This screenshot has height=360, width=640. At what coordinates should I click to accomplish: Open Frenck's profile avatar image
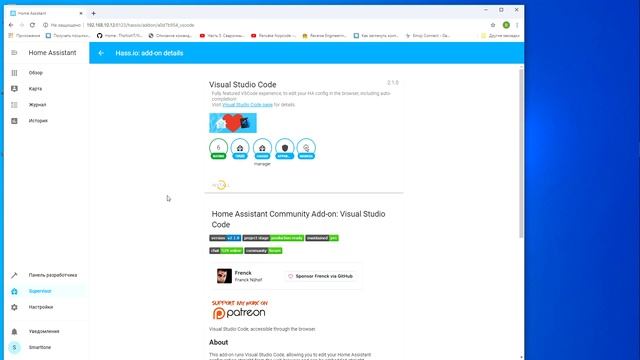[x=224, y=276]
